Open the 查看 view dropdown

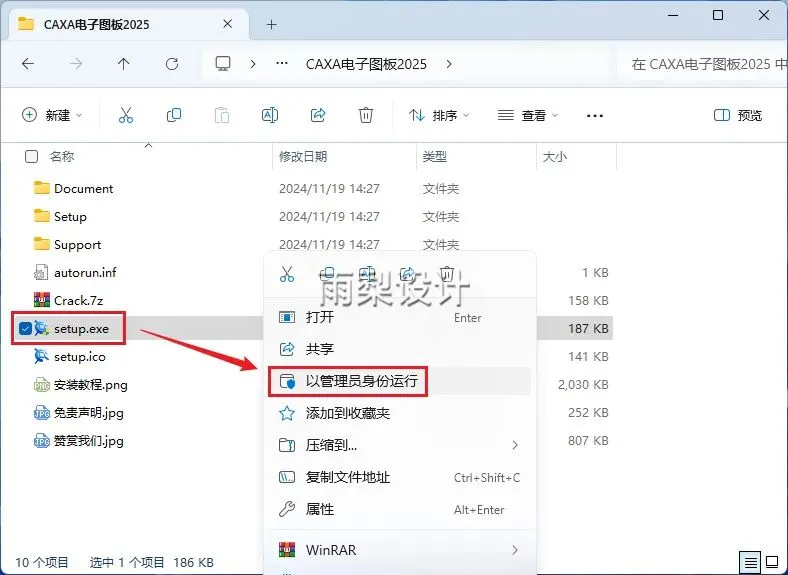[528, 116]
